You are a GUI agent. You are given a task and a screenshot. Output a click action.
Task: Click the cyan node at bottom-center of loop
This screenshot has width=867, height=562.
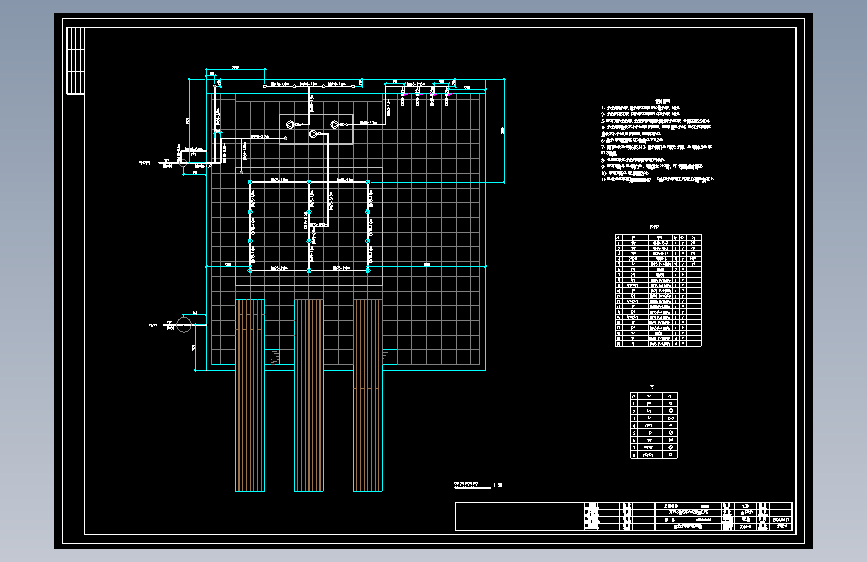(x=309, y=270)
